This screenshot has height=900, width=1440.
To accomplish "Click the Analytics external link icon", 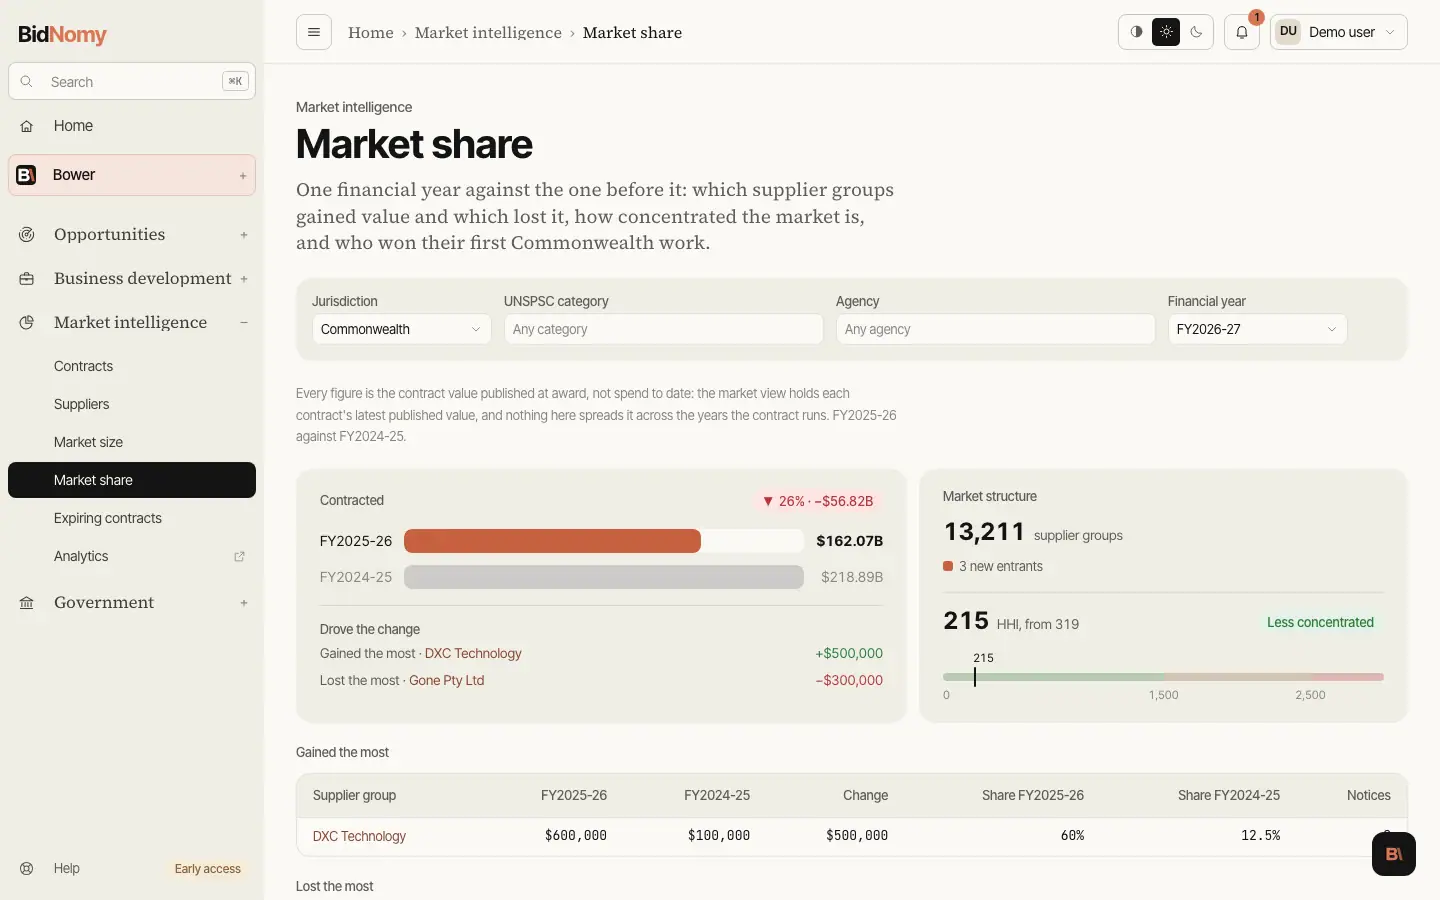I will [x=239, y=556].
